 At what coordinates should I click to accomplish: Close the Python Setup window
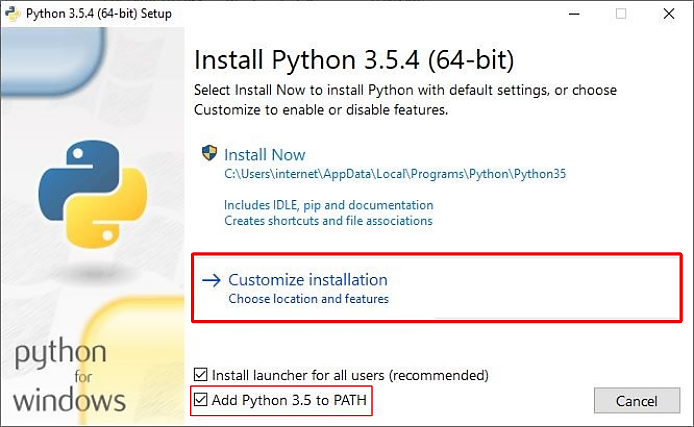coord(667,14)
